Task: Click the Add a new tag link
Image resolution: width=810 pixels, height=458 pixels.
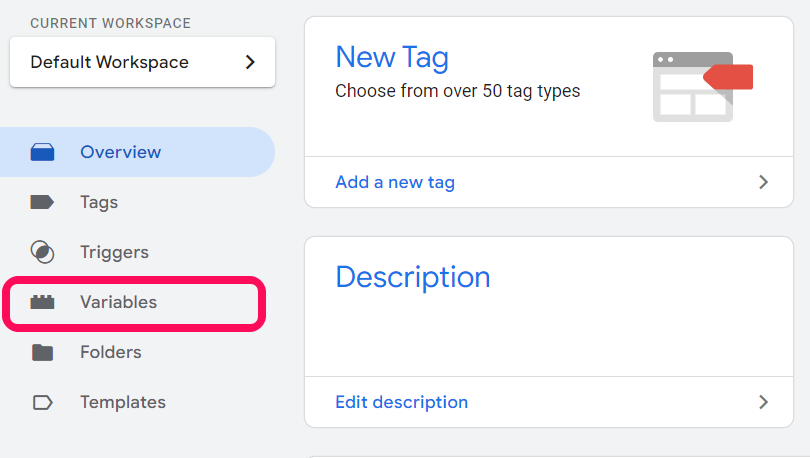Action: point(395,182)
